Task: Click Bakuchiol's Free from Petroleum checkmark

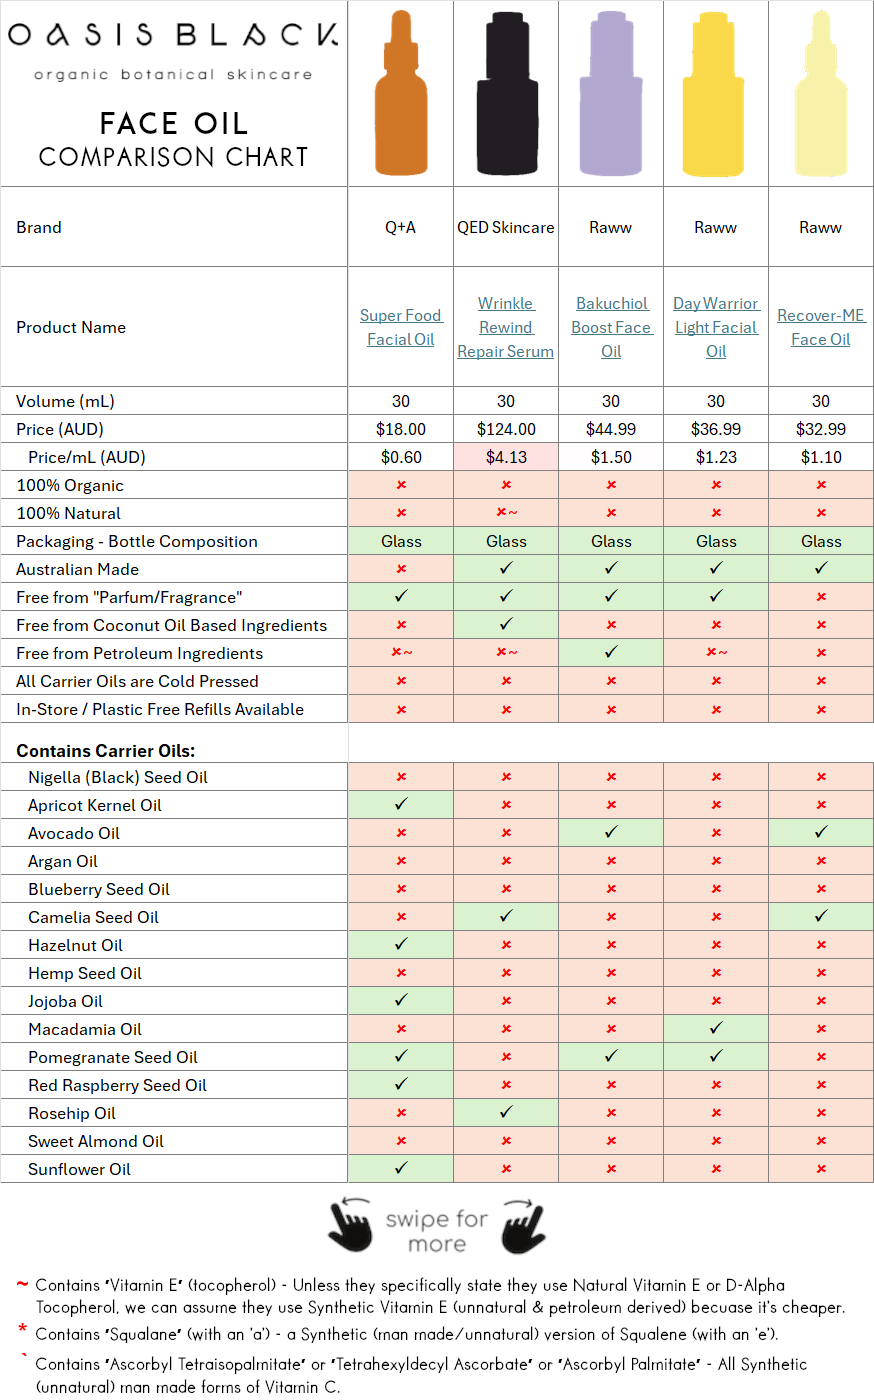Action: pyautogui.click(x=611, y=652)
